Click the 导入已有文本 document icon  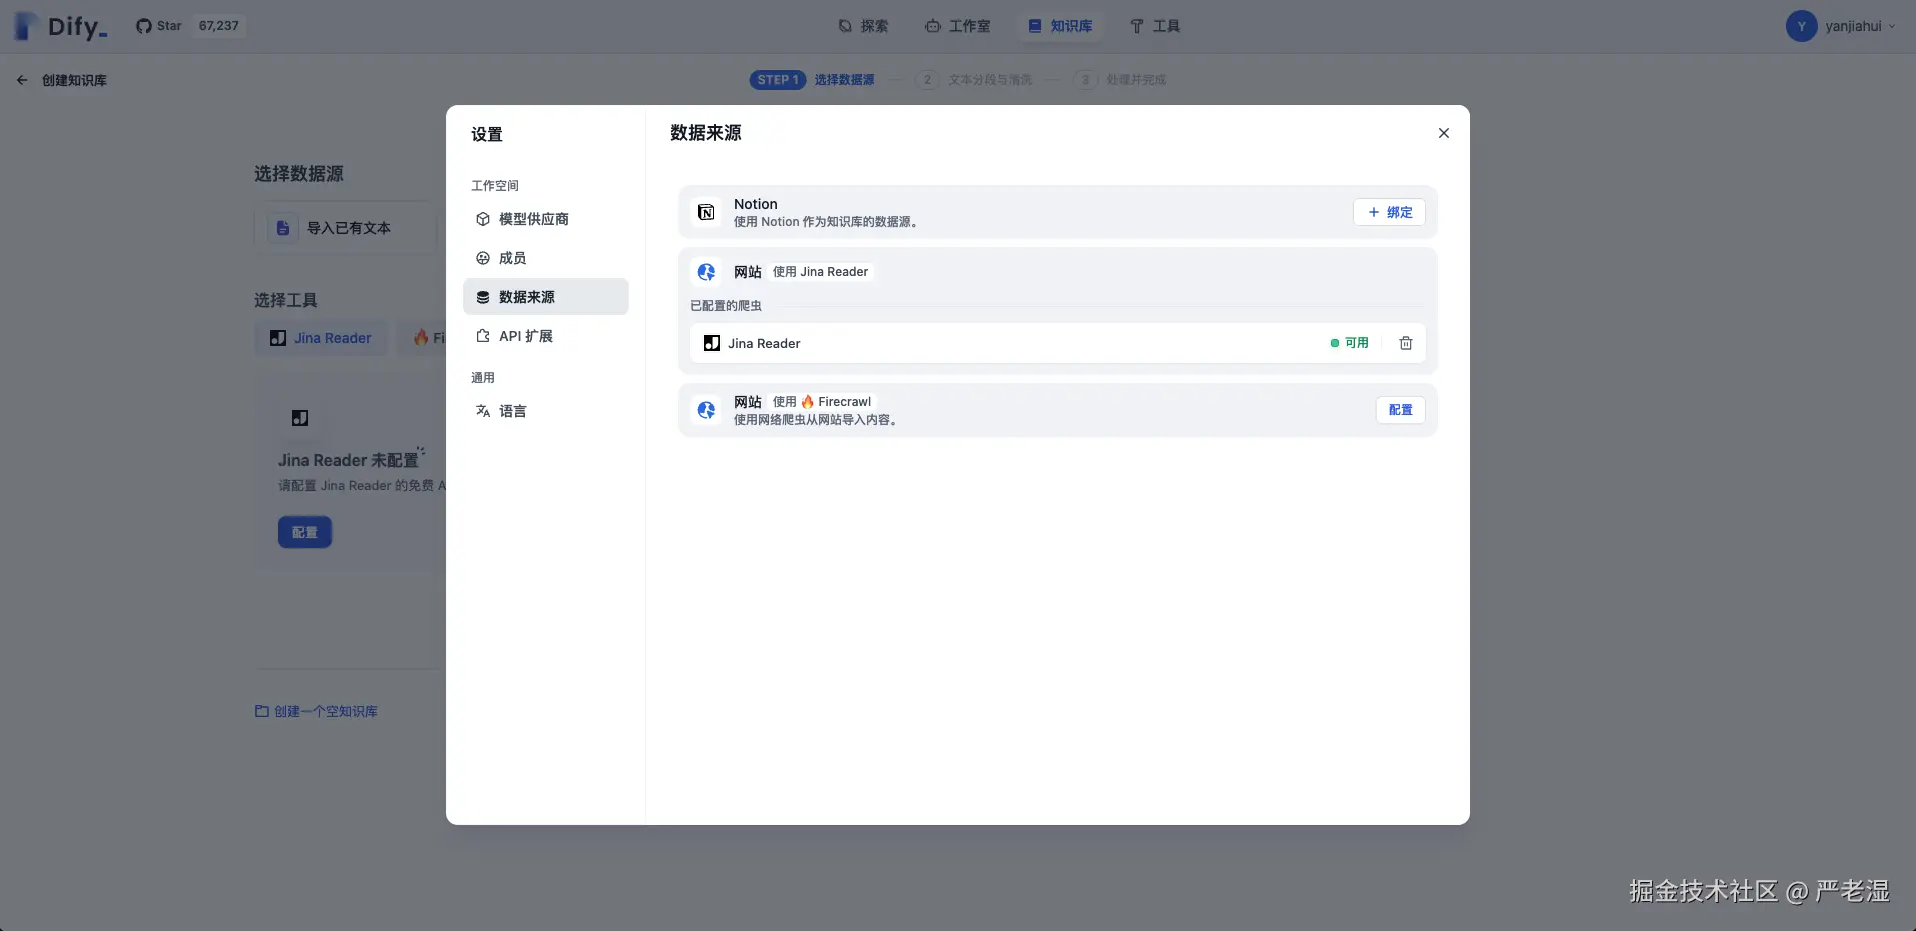pos(283,228)
